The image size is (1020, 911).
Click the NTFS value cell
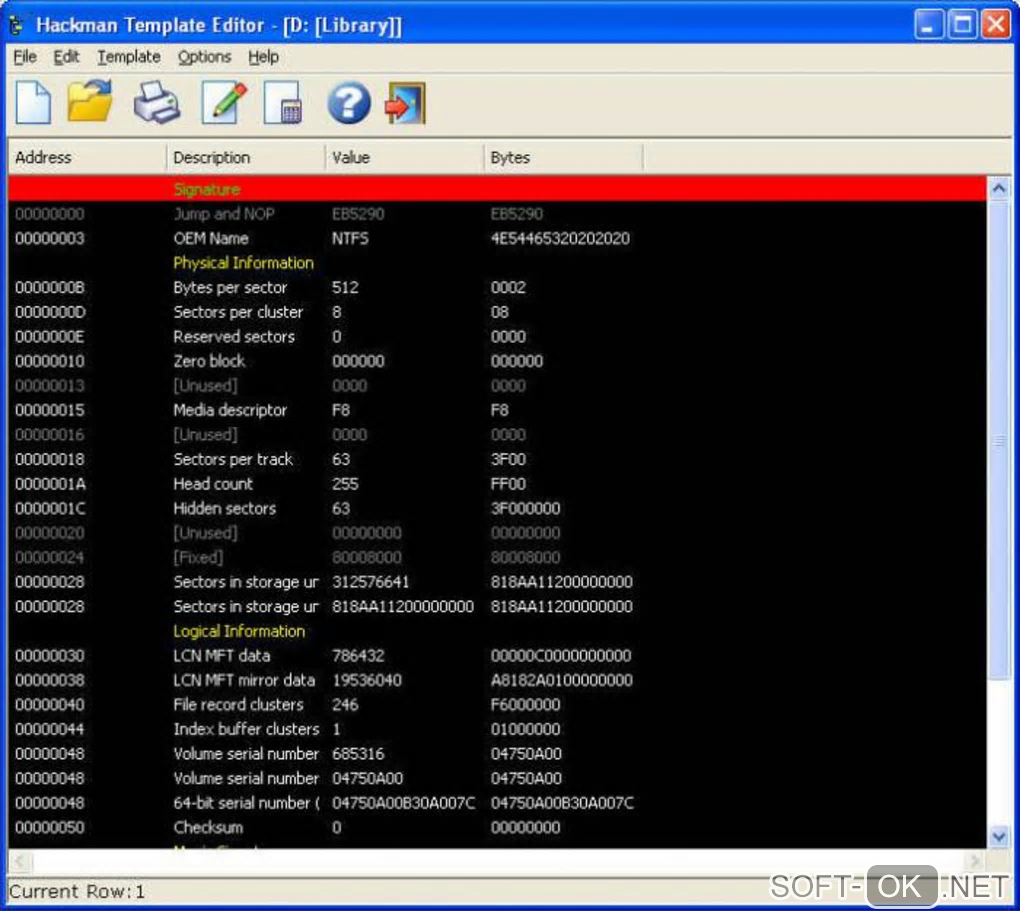click(x=350, y=239)
